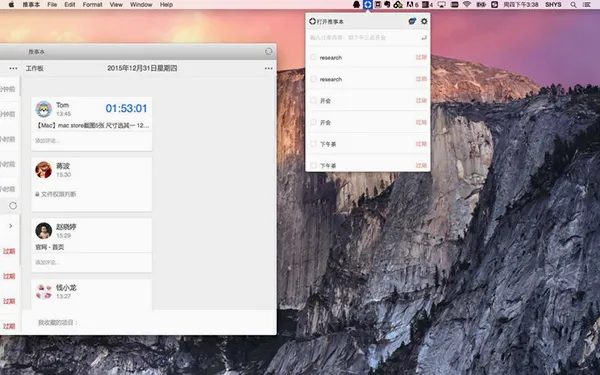Click 钱小龙's avatar picture
The image size is (600, 375).
point(44,292)
